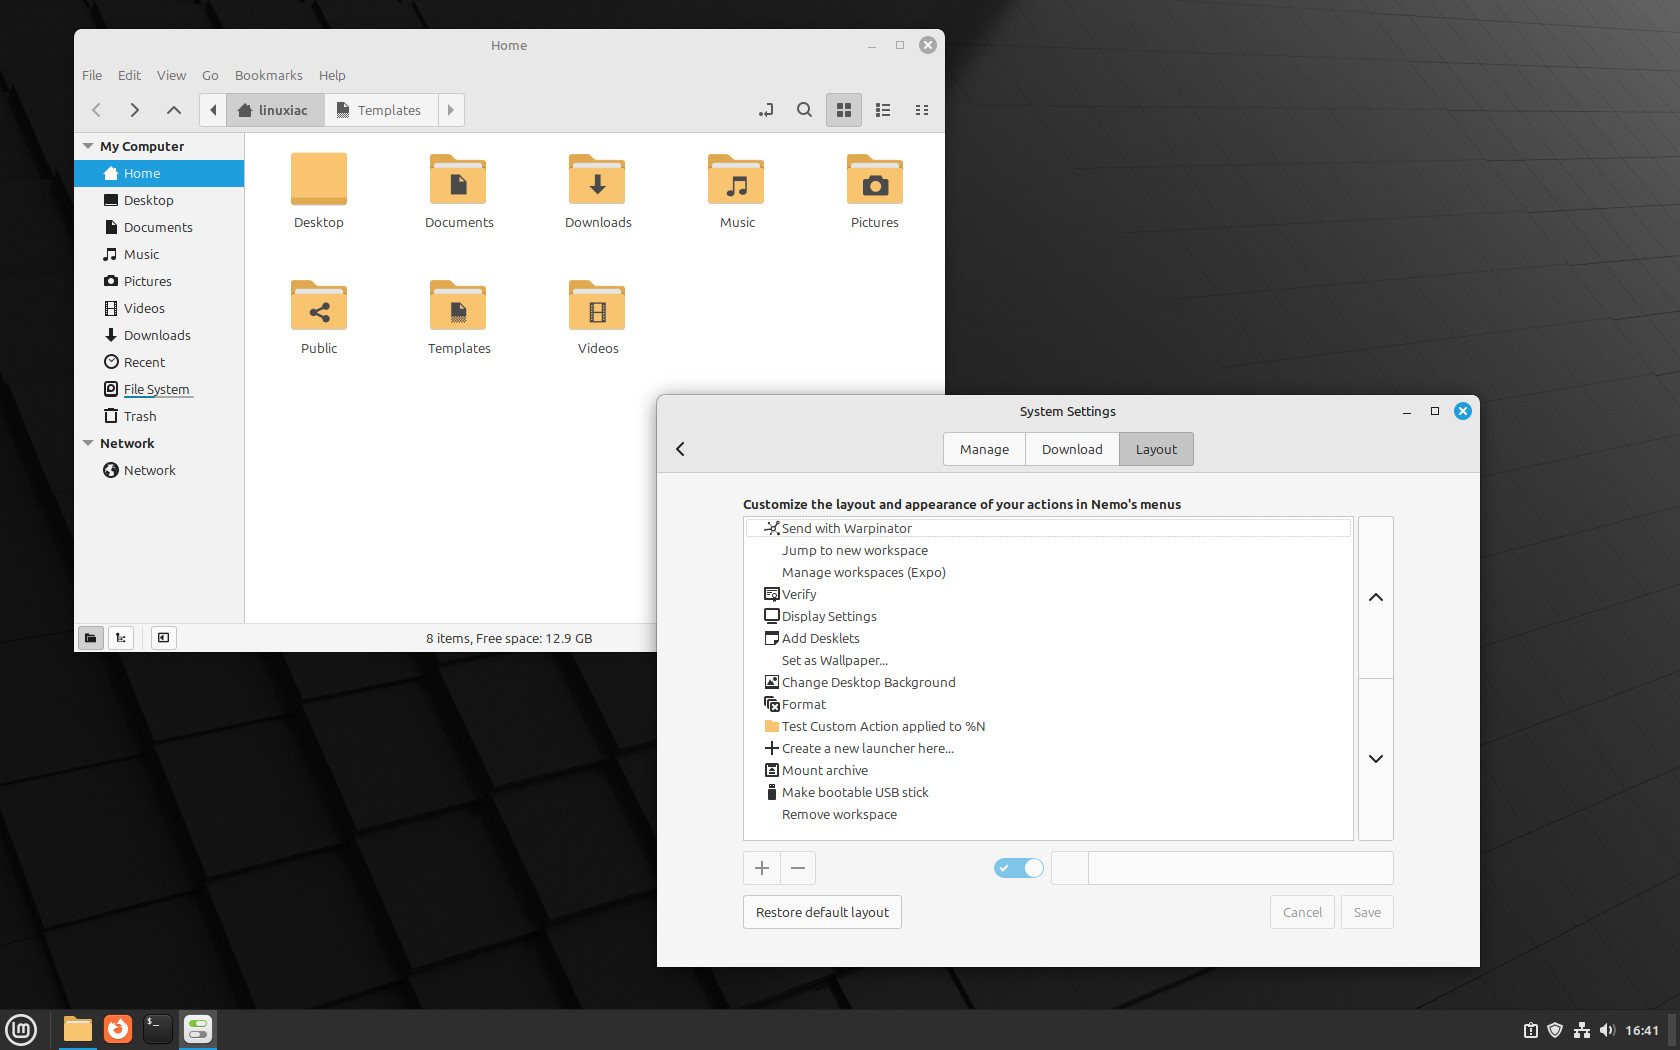This screenshot has height=1050, width=1680.
Task: Toggle the action enabled switch
Action: tap(1019, 868)
